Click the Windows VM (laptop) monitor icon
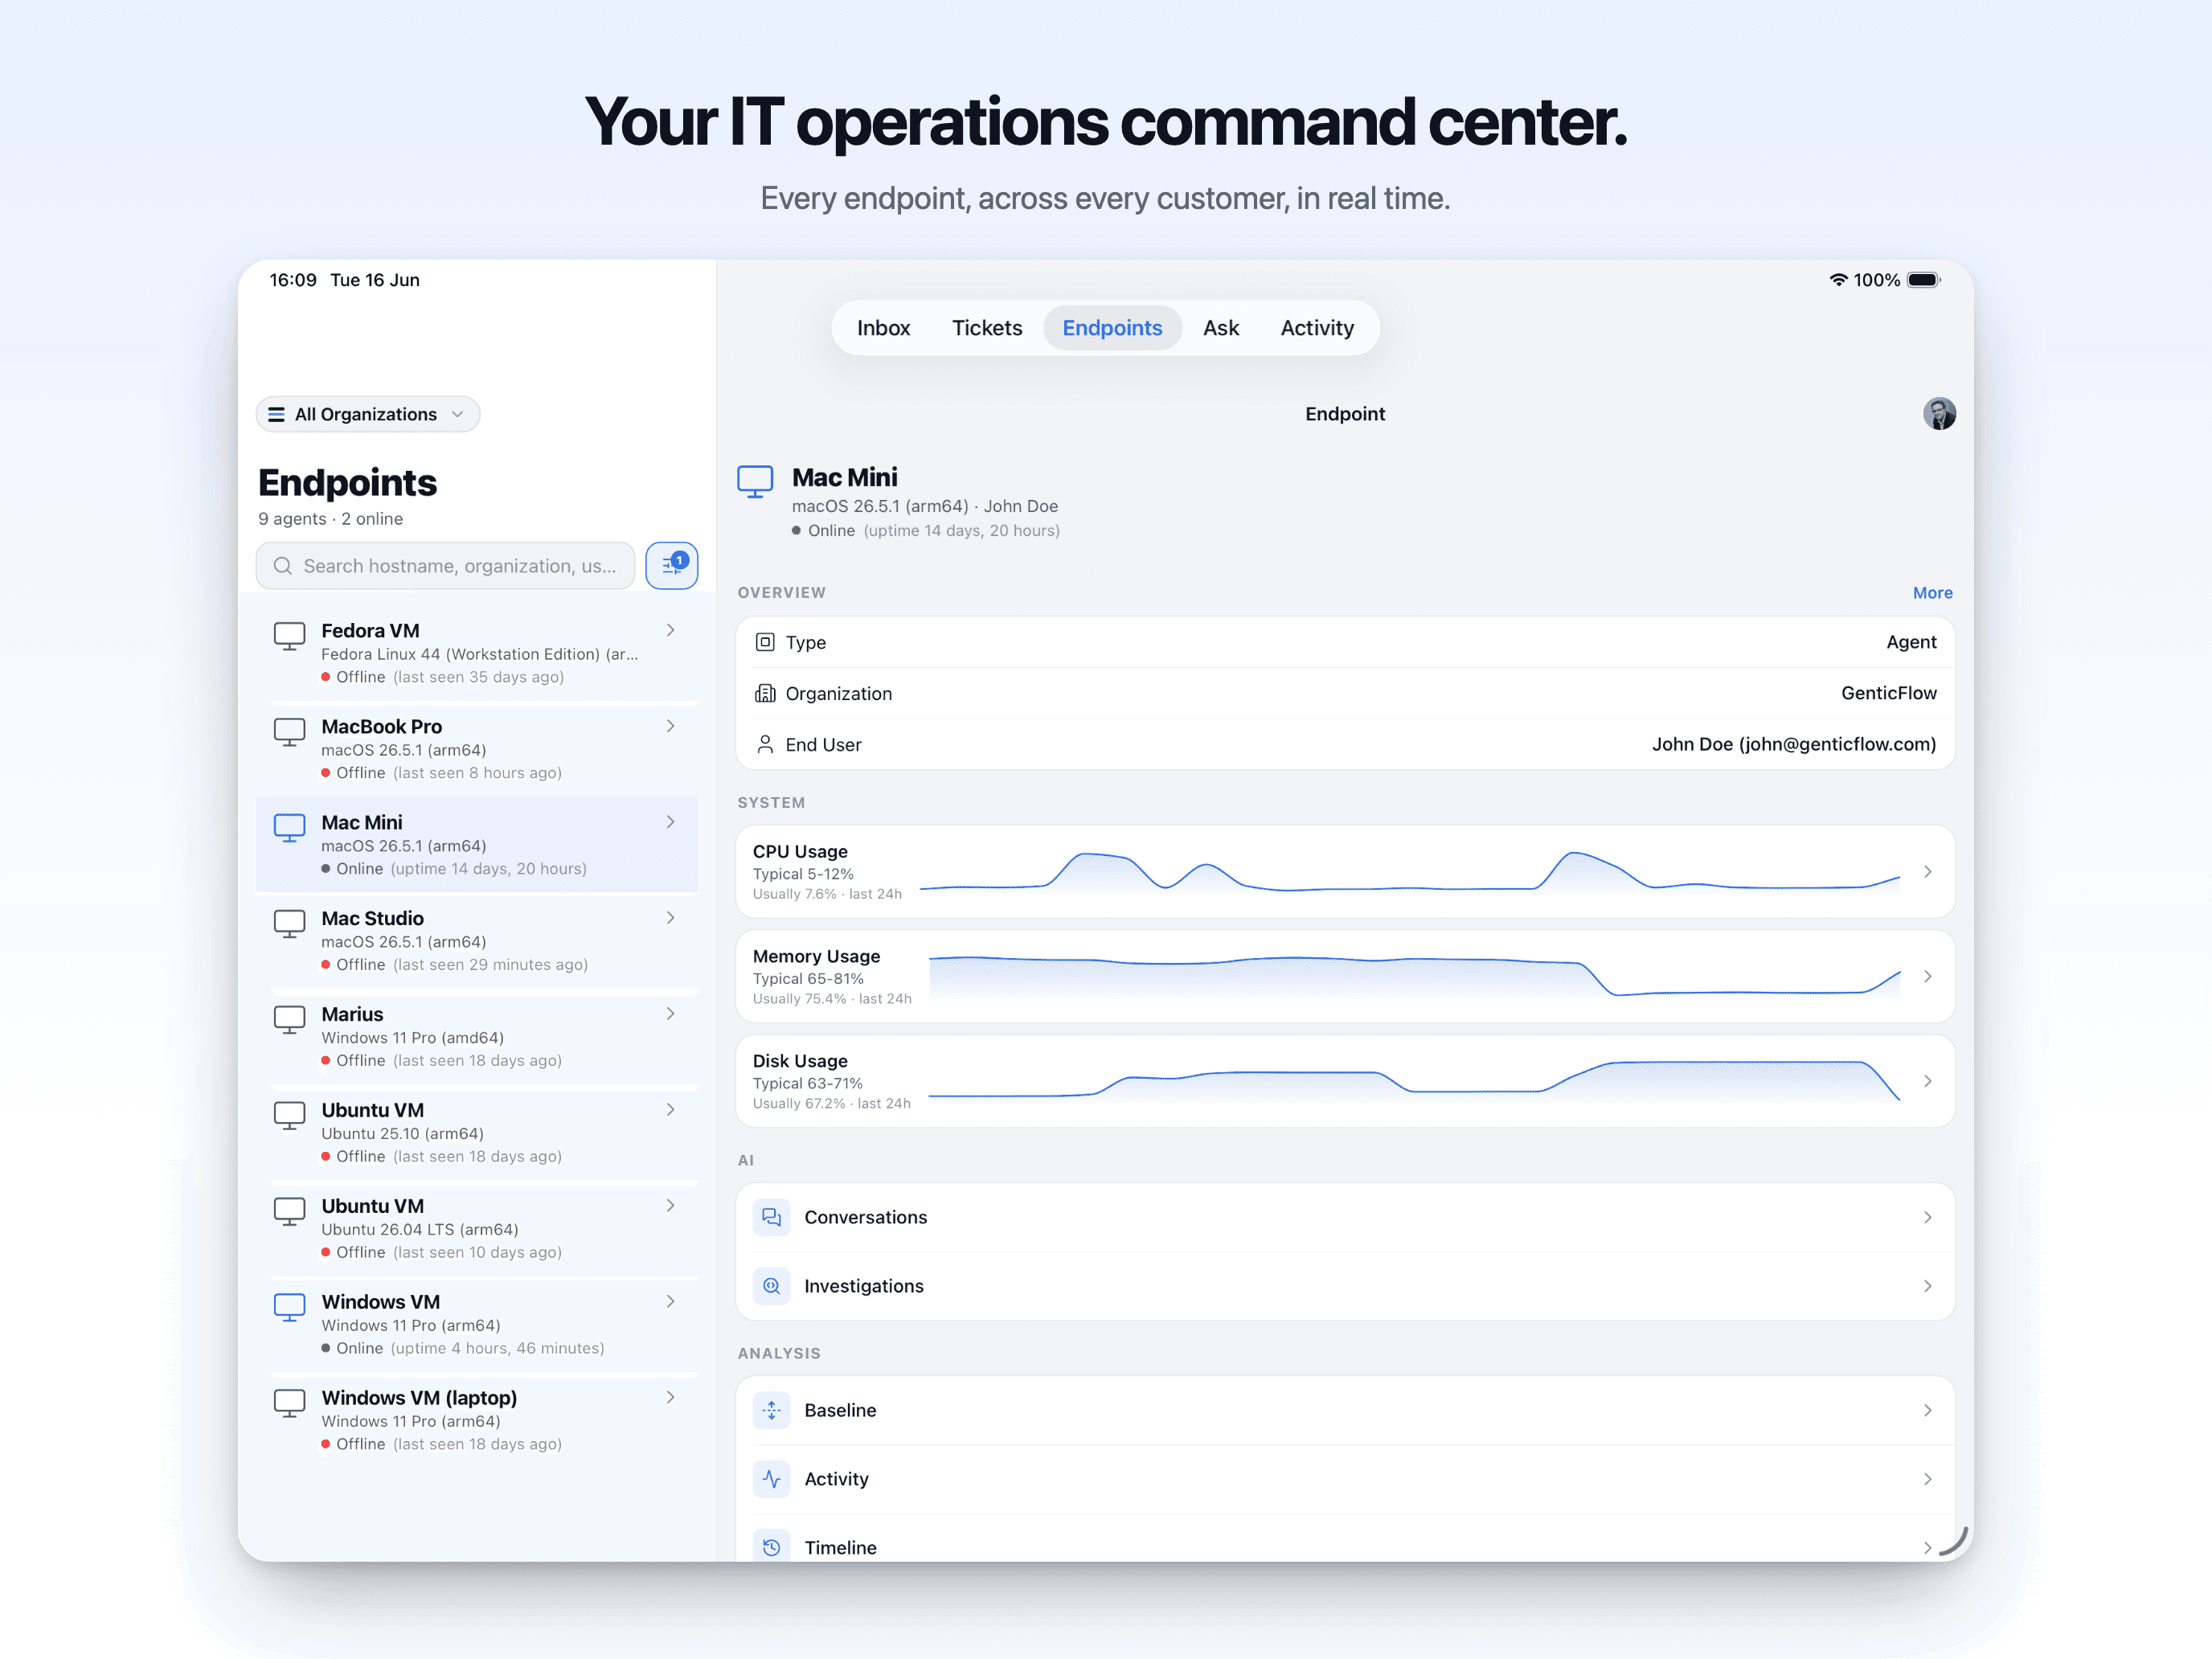 [x=289, y=1404]
